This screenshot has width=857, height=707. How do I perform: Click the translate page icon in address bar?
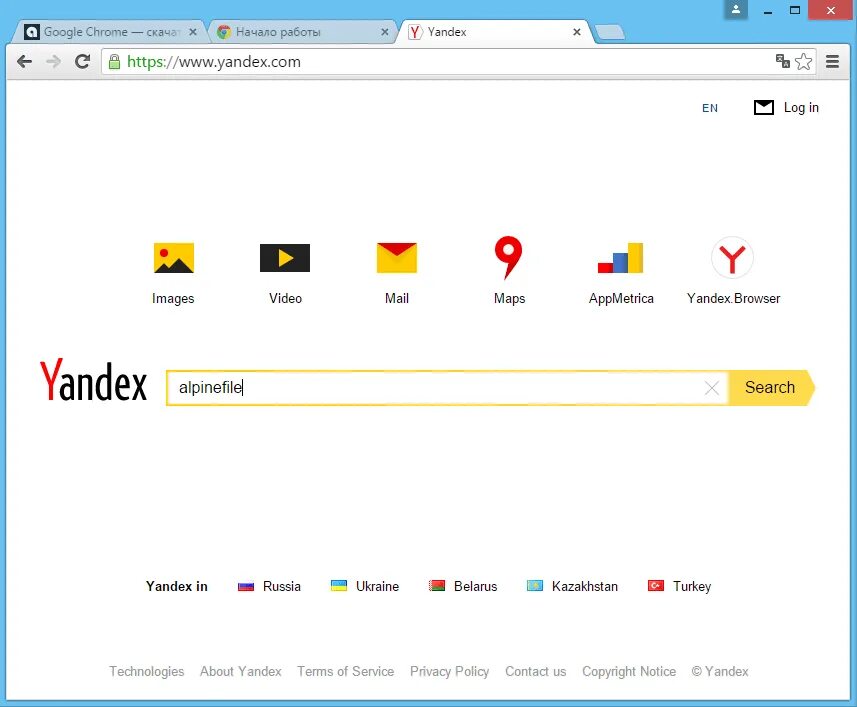(783, 61)
